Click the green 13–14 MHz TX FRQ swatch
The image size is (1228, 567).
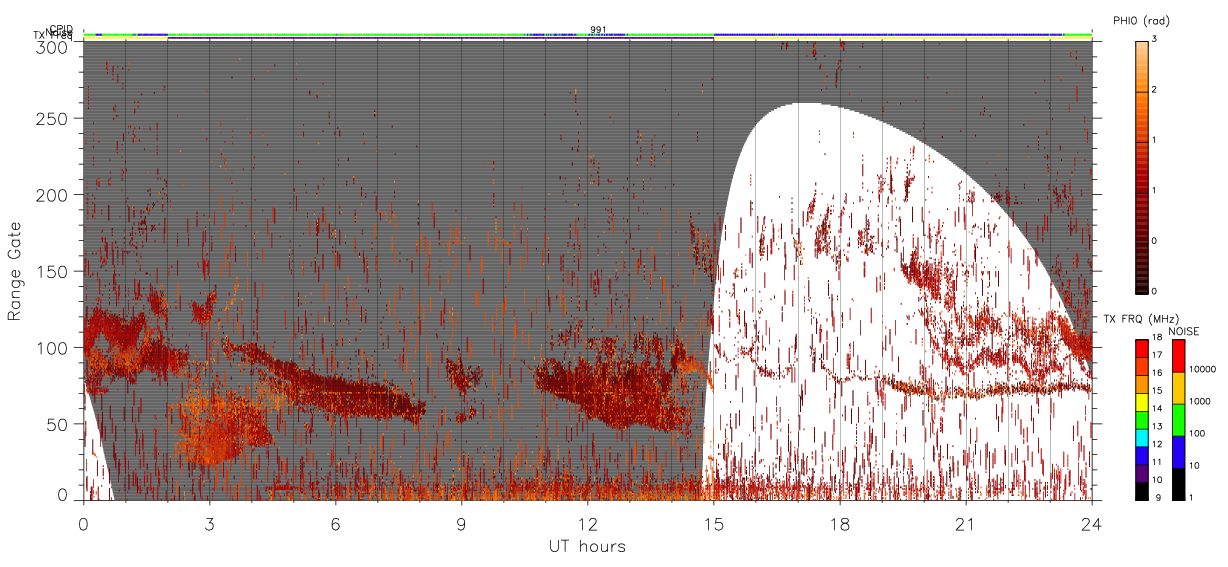[1141, 420]
